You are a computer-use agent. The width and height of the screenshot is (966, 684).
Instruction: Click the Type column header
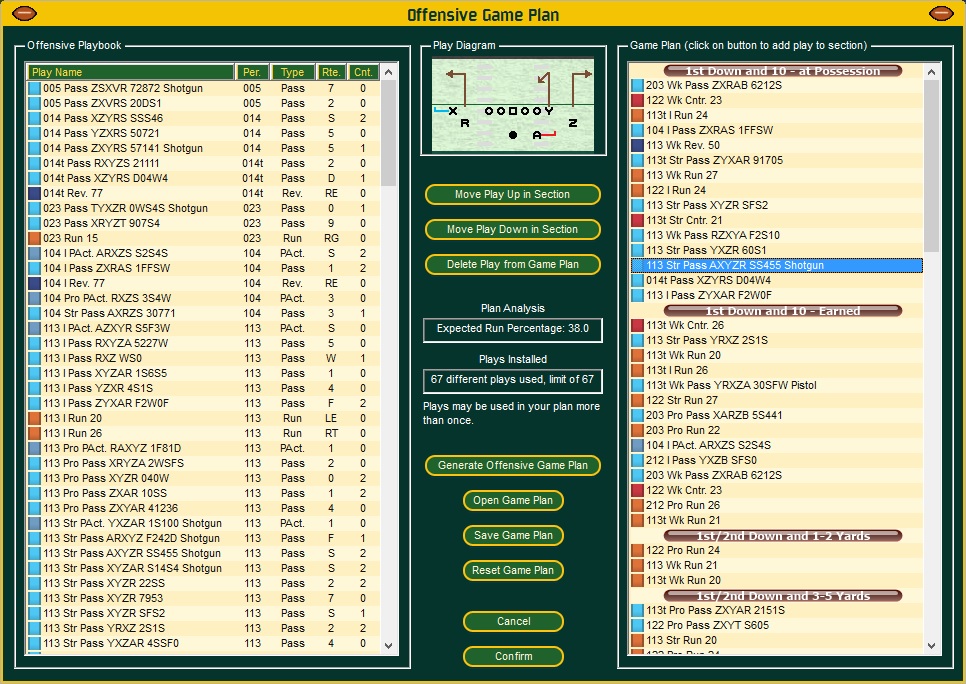292,71
